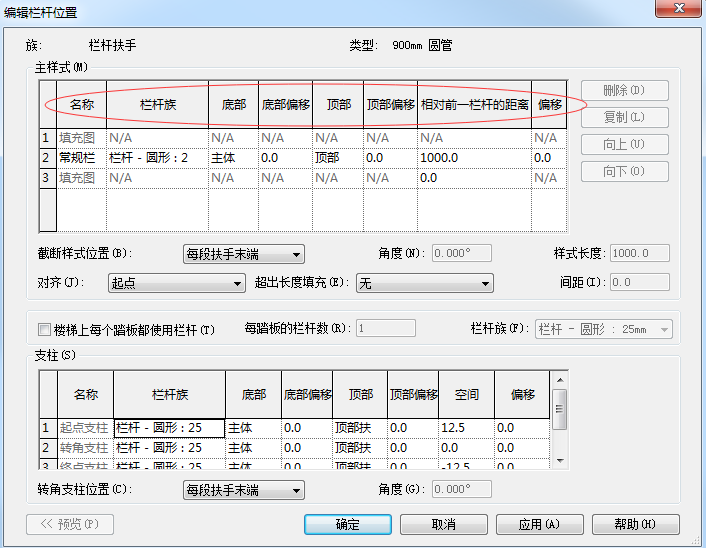
Task: Open the 截断样式位置 dropdown
Action: click(x=244, y=254)
